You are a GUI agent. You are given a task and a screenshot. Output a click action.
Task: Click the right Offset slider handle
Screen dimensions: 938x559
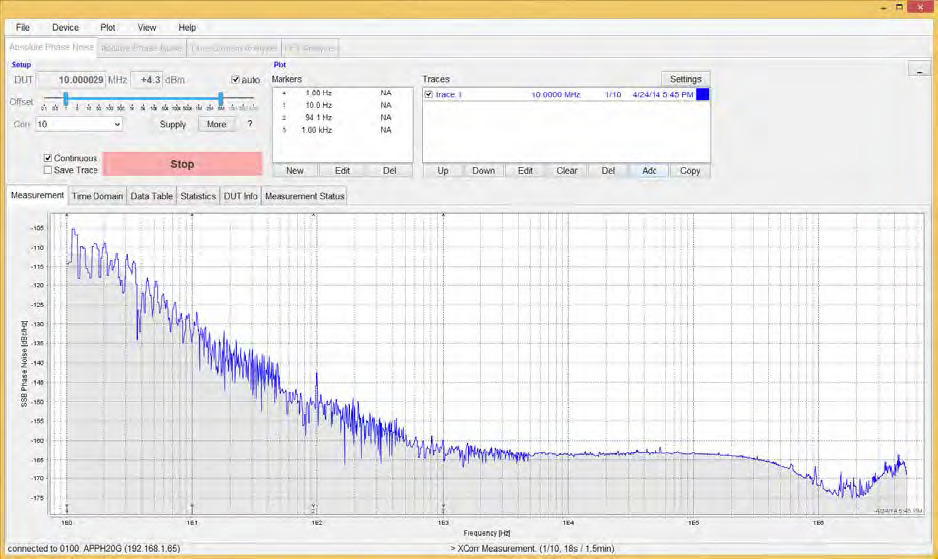click(x=221, y=99)
